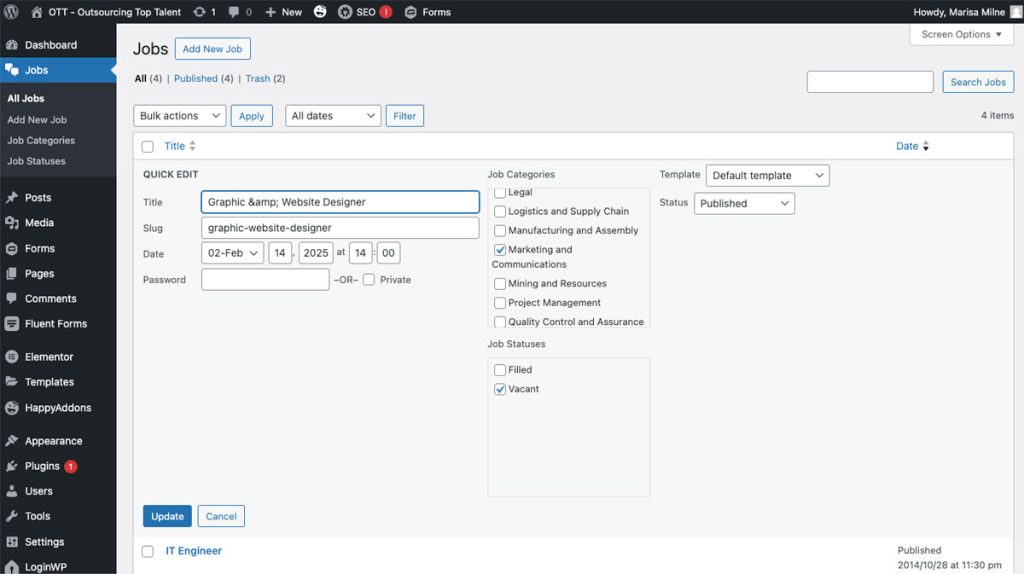Open the Bulk actions dropdown
1024x574 pixels.
point(179,116)
